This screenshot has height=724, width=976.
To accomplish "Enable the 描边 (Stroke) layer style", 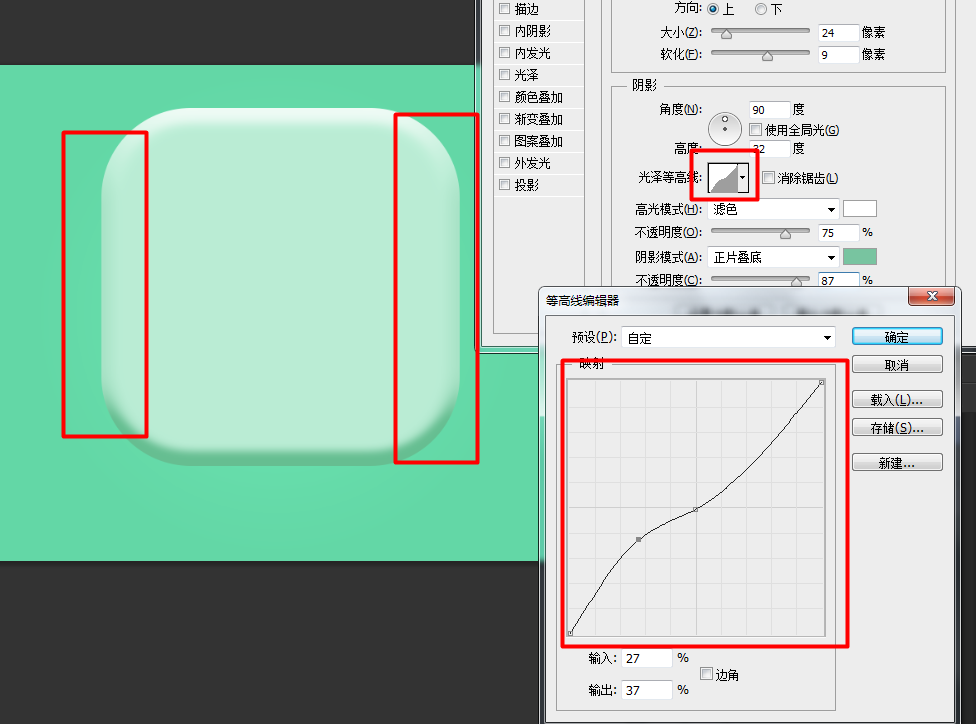I will [x=503, y=8].
